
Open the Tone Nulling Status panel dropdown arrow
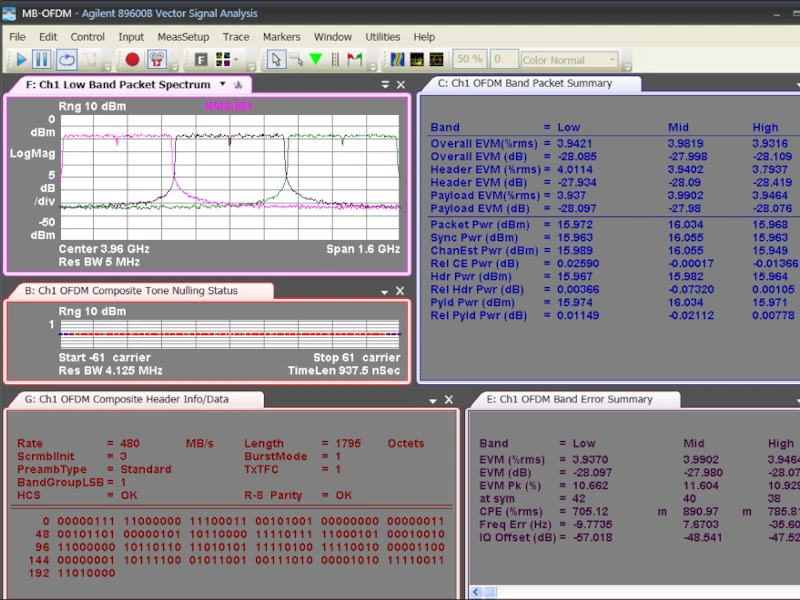(385, 292)
